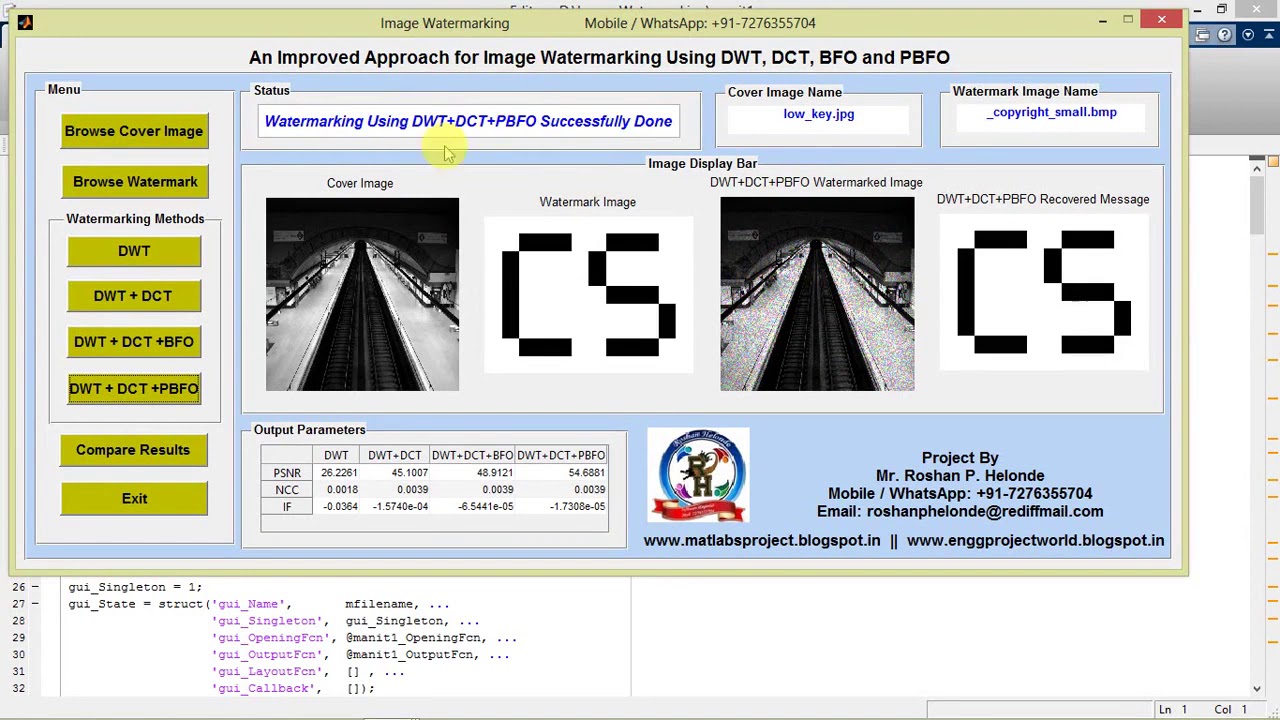Select IF value -0.0364
Image resolution: width=1280 pixels, height=720 pixels.
(x=340, y=507)
